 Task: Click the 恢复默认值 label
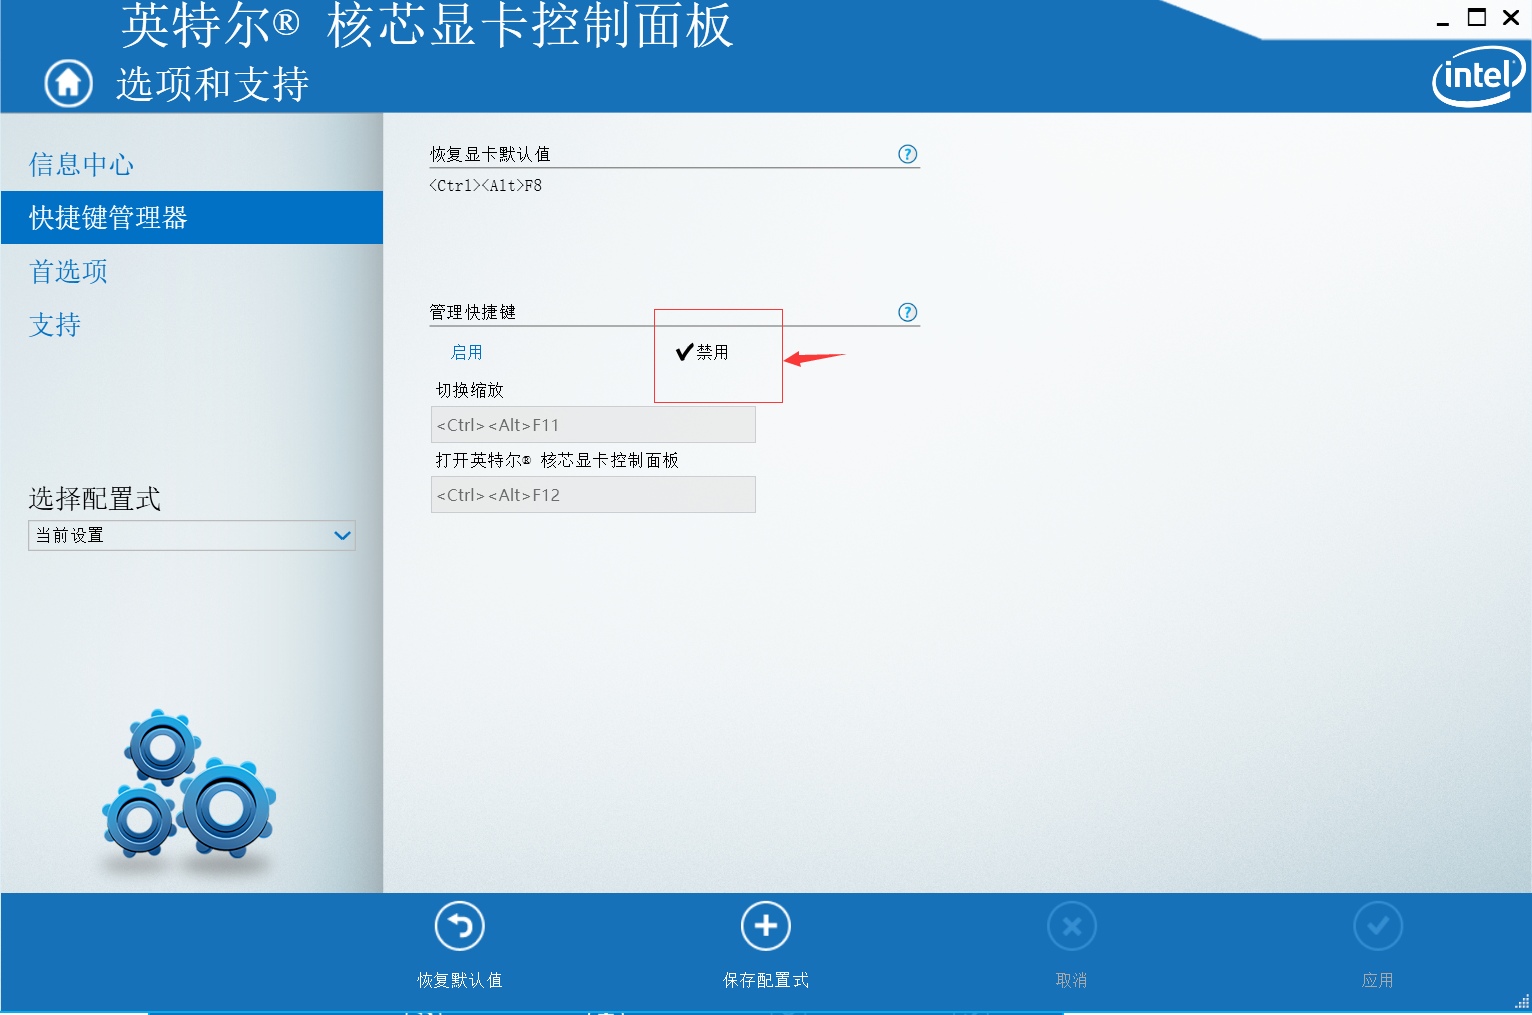(460, 981)
